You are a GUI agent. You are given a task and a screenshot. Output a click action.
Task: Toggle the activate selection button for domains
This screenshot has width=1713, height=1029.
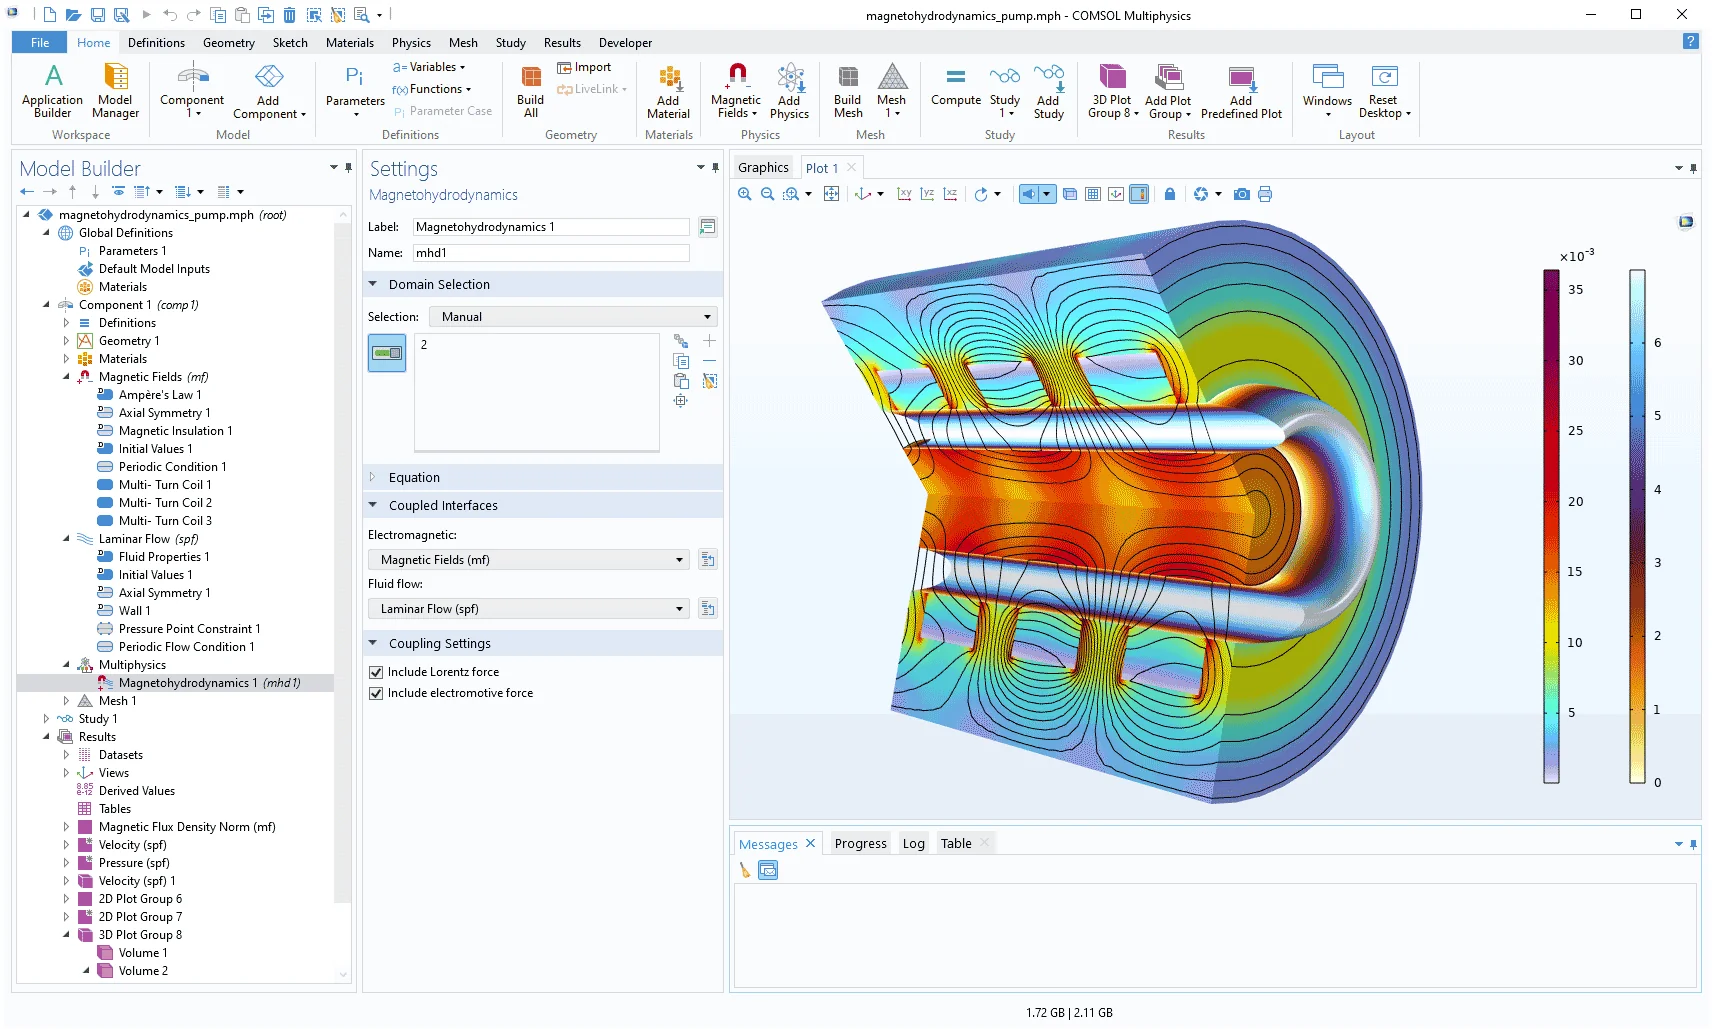pyautogui.click(x=387, y=353)
